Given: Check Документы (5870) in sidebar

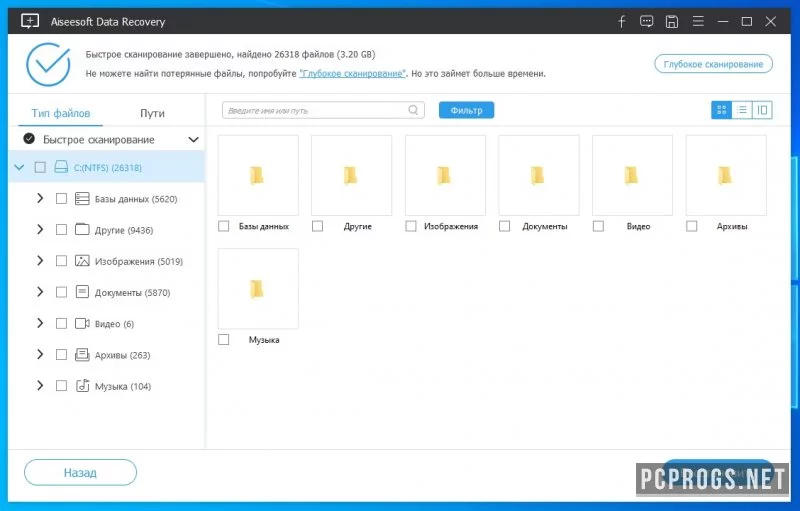Looking at the screenshot, I should click(x=61, y=292).
